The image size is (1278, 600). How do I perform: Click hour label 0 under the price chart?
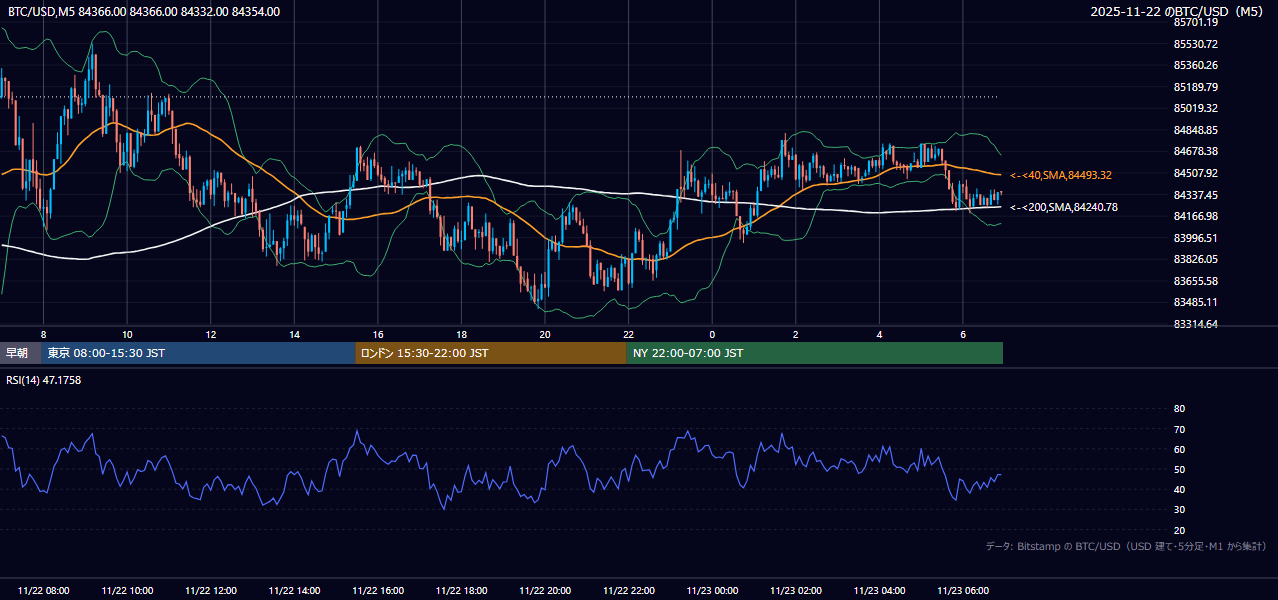[x=712, y=334]
